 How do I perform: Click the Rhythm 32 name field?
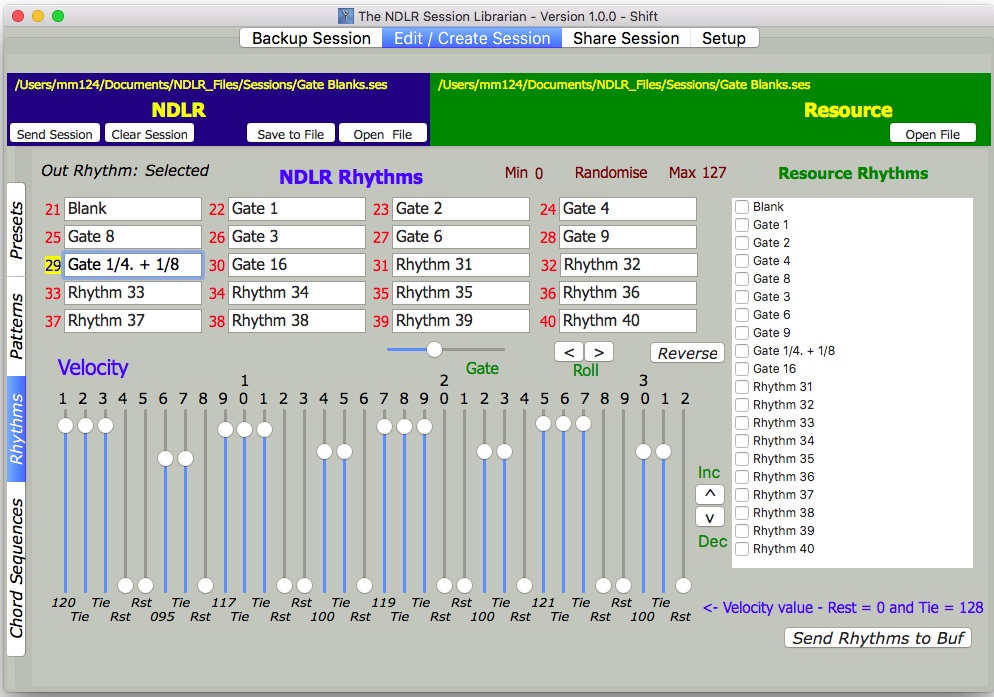(x=628, y=264)
